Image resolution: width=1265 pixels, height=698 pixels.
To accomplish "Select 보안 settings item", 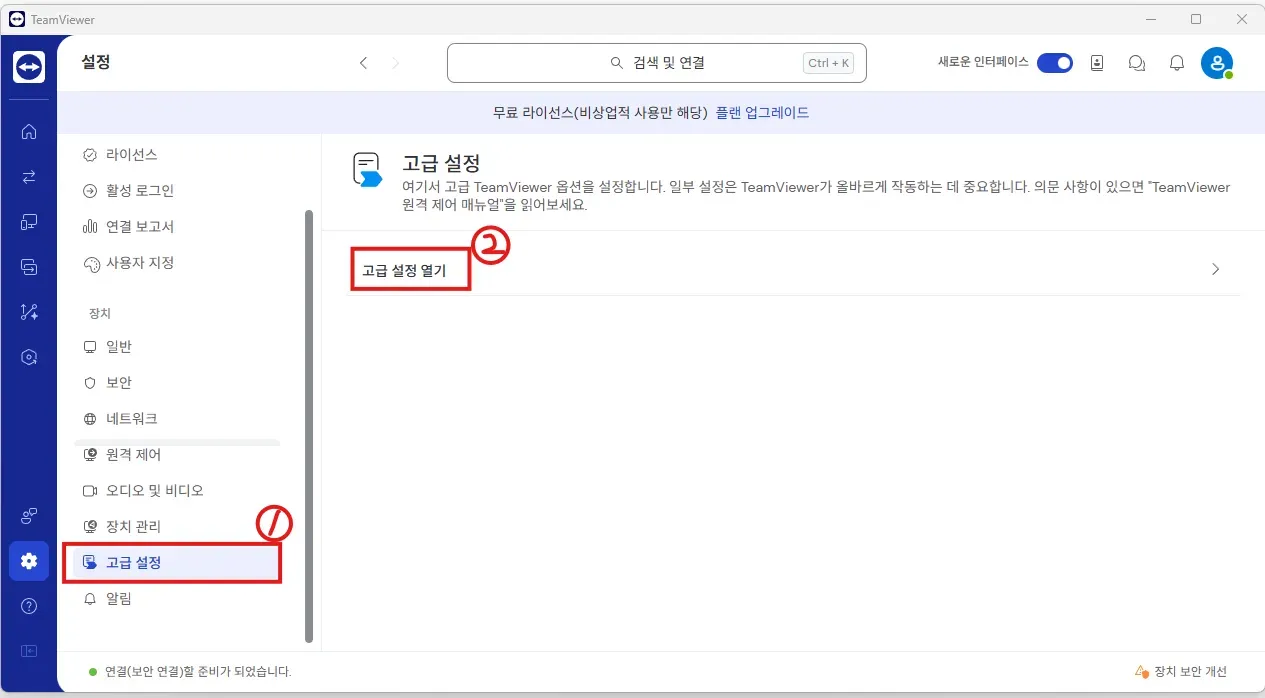I will pos(118,383).
